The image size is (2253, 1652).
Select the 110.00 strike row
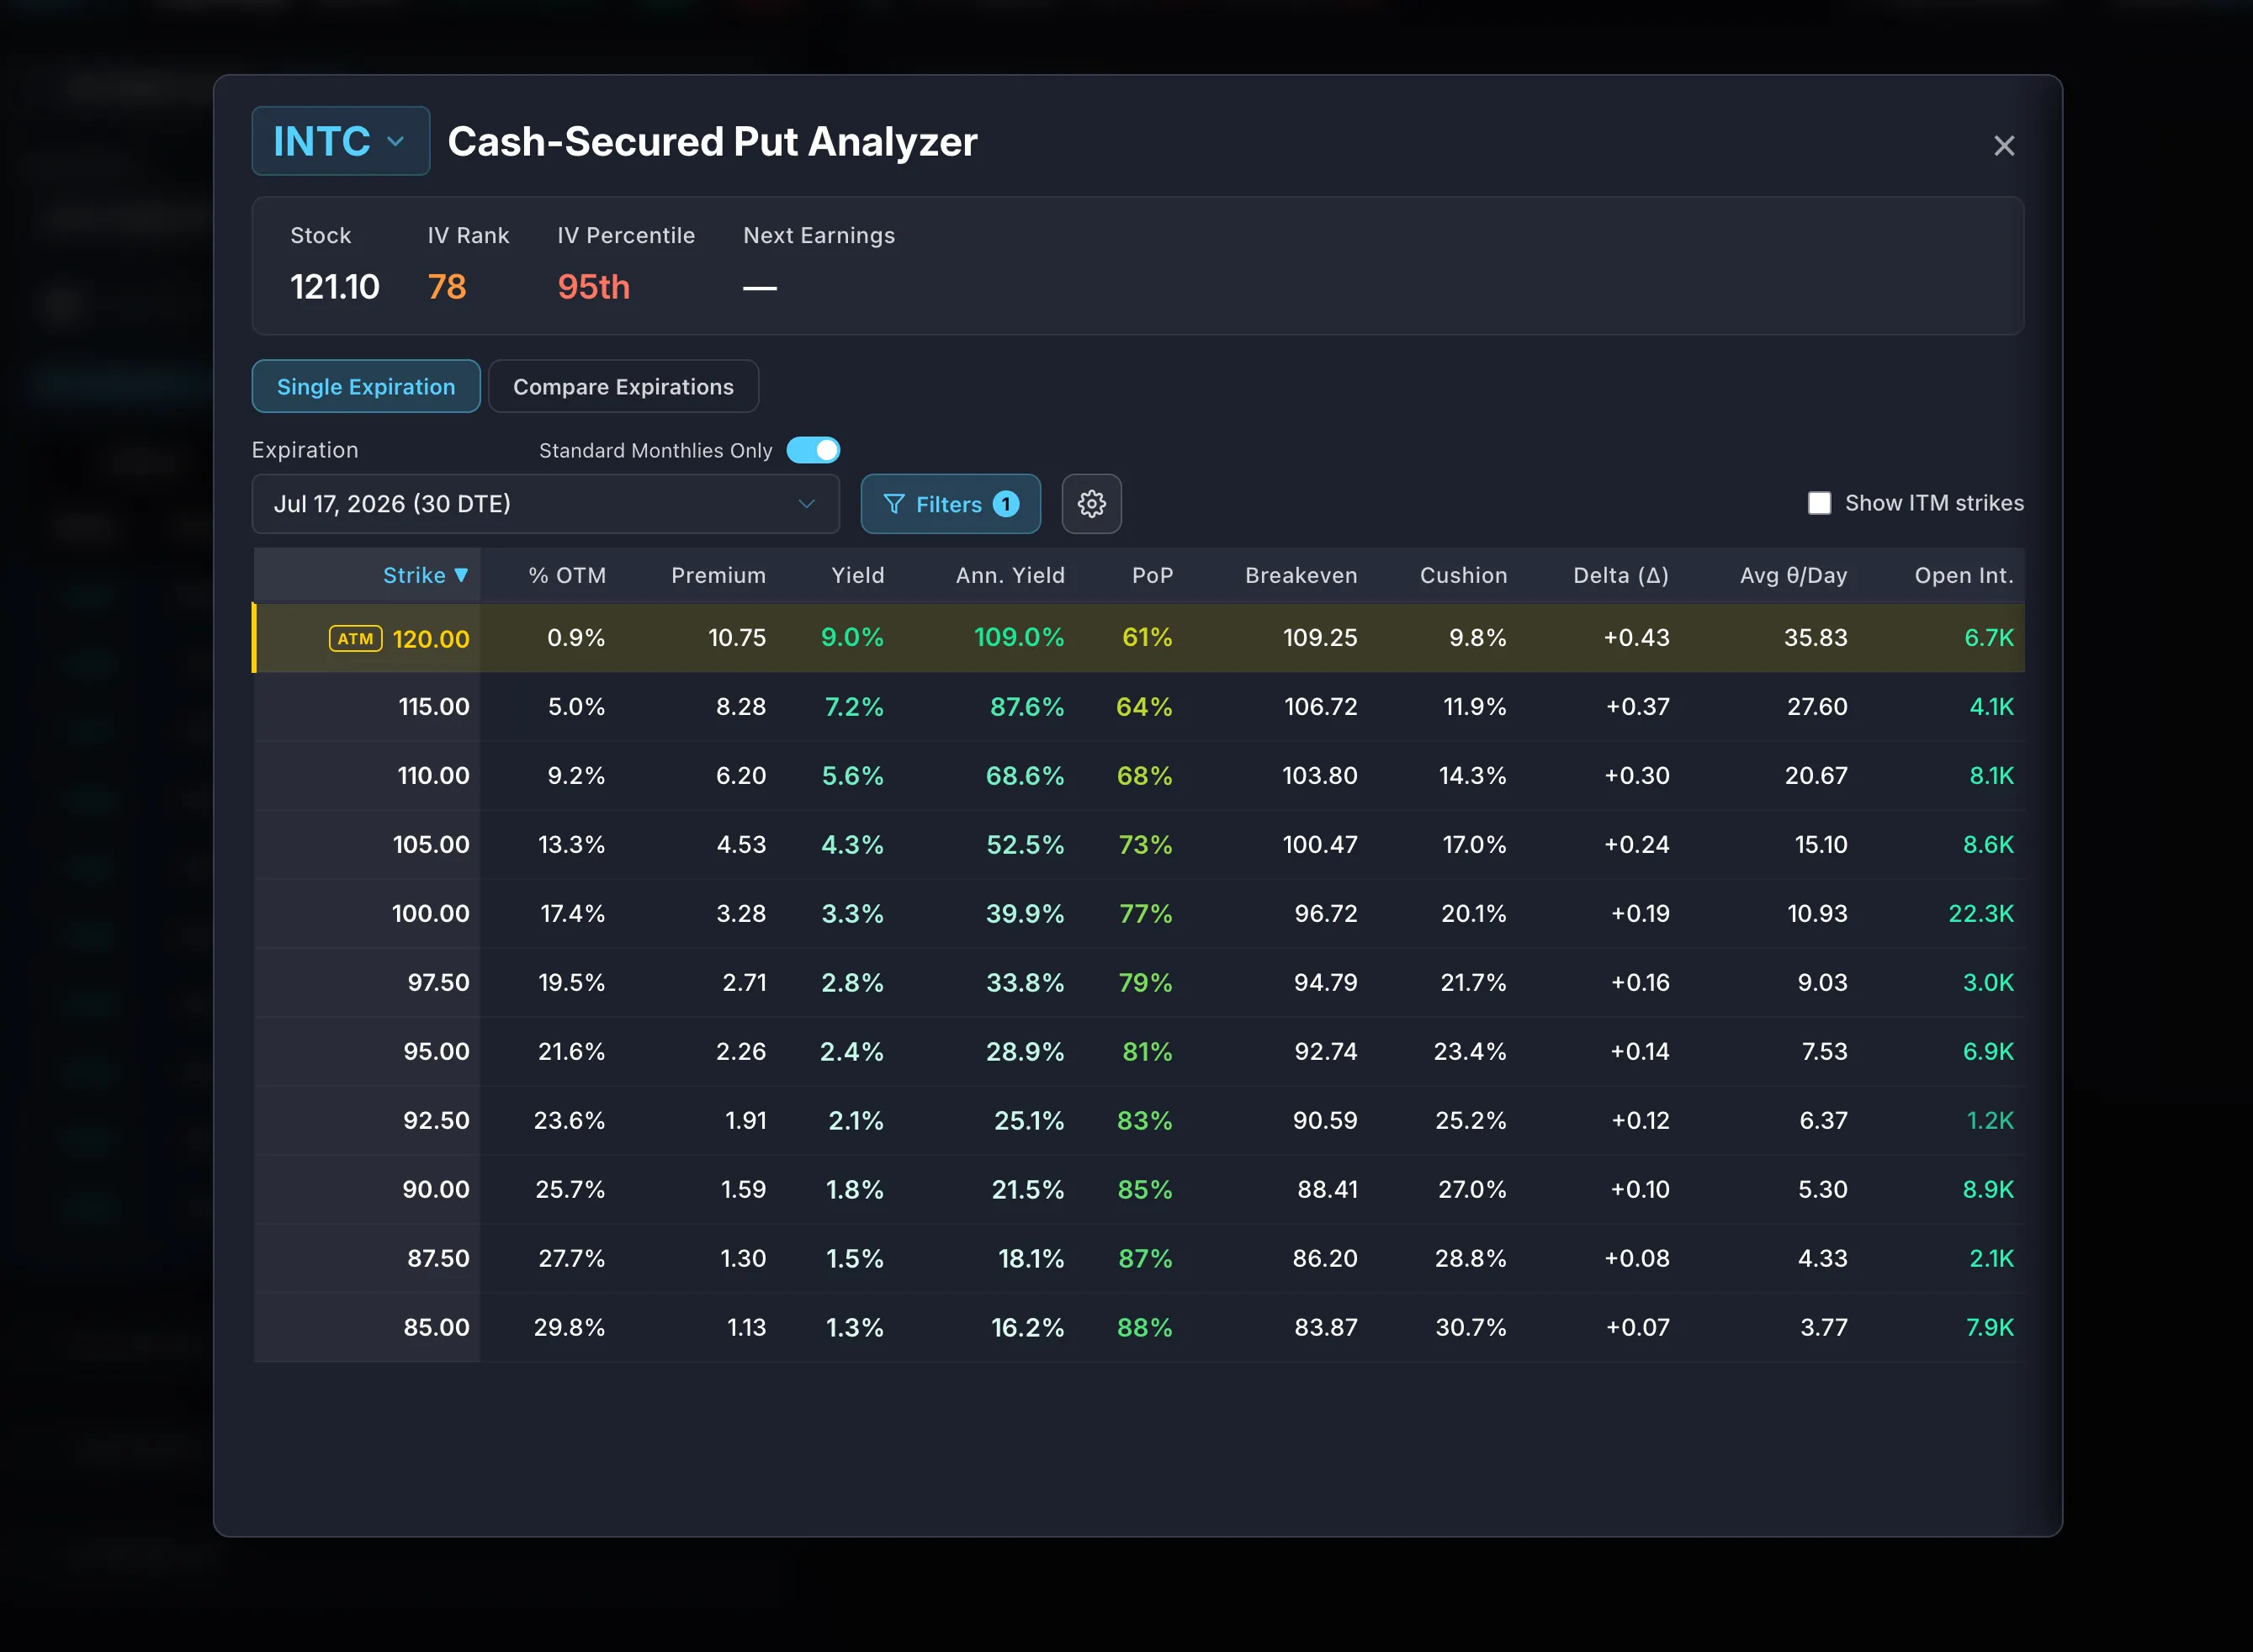pos(1139,776)
